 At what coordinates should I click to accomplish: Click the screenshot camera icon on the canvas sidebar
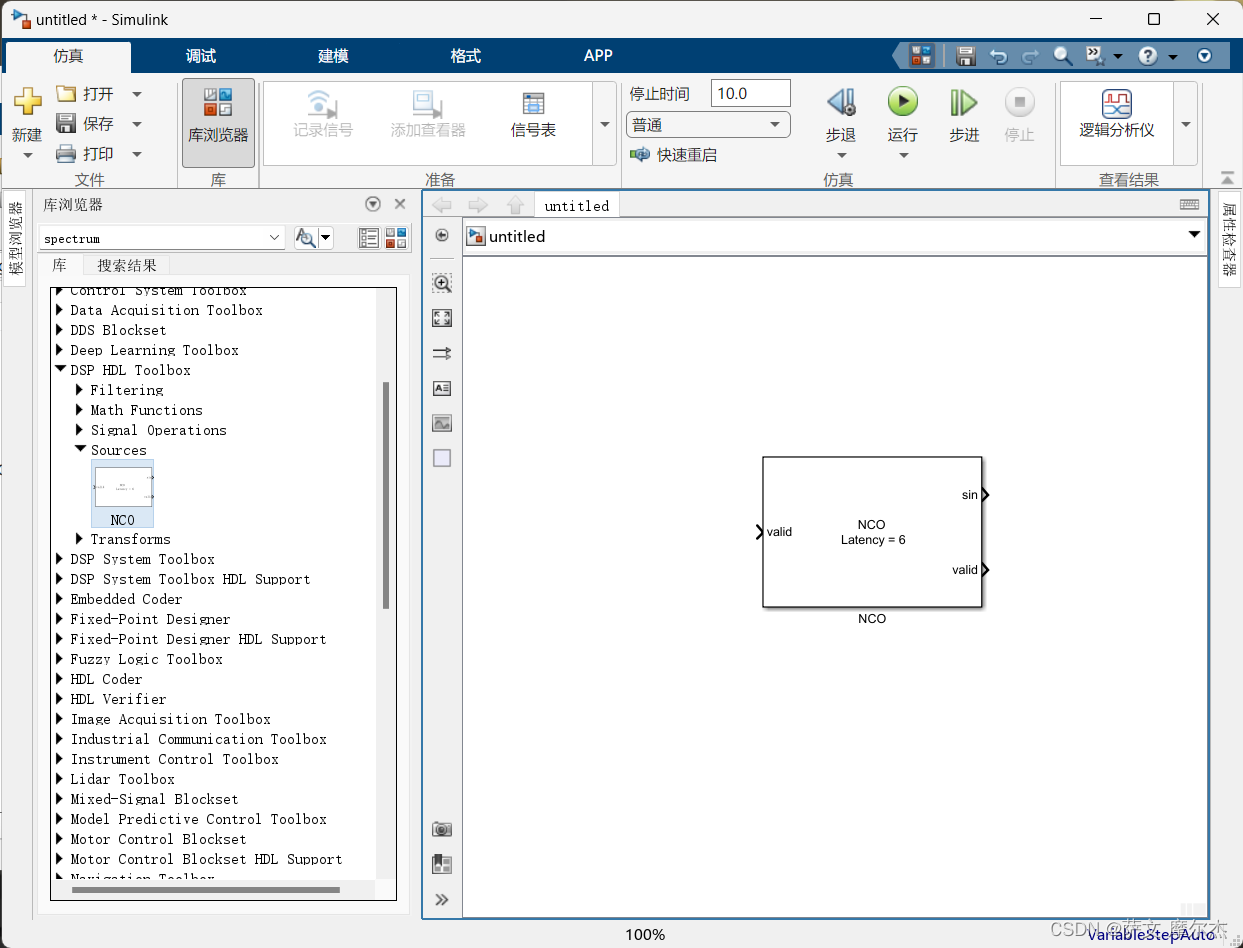(441, 829)
